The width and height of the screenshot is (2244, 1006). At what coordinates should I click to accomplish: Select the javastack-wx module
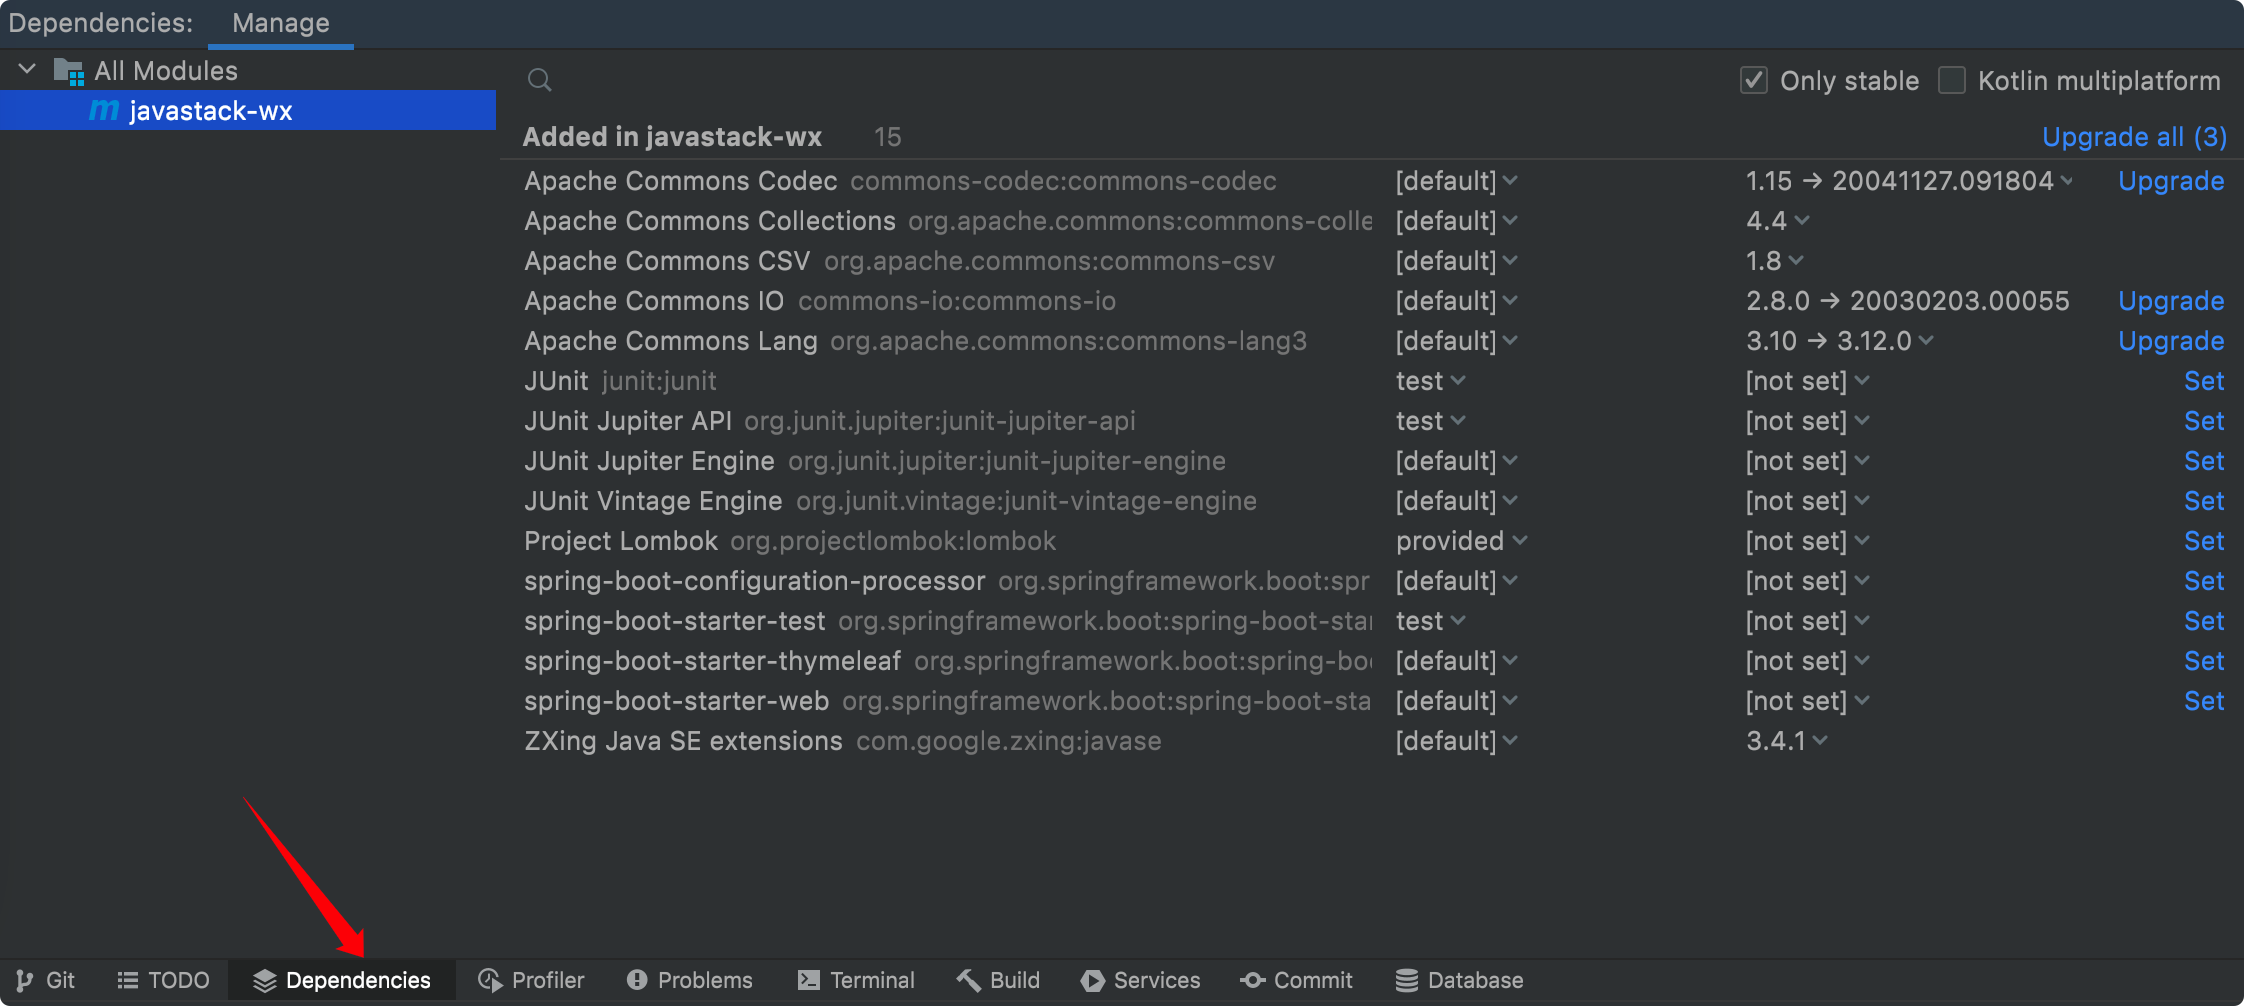pyautogui.click(x=210, y=111)
